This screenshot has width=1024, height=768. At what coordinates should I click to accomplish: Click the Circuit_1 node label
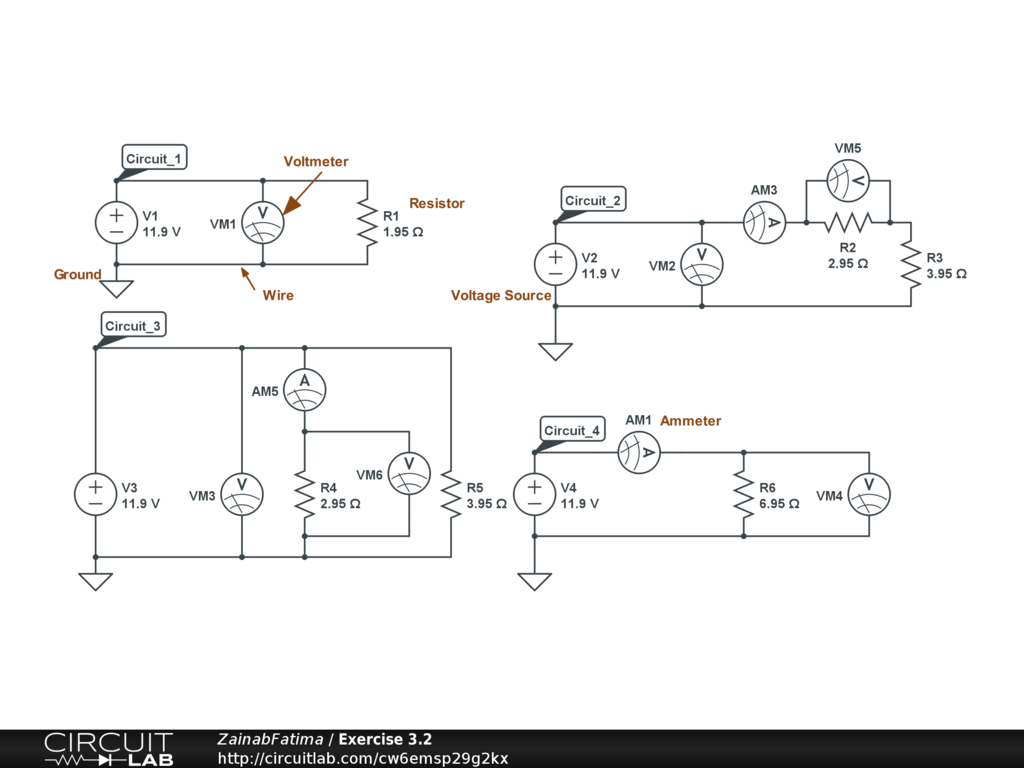[x=155, y=158]
